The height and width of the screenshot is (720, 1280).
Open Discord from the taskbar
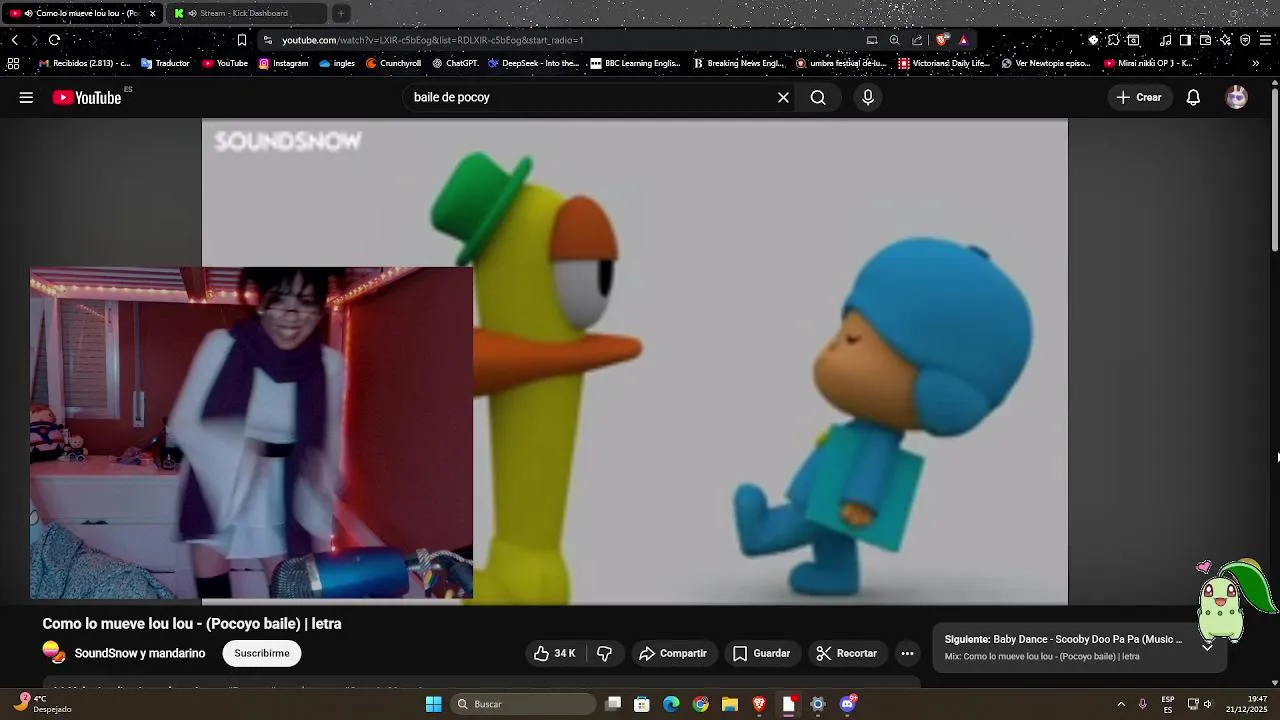[x=848, y=704]
